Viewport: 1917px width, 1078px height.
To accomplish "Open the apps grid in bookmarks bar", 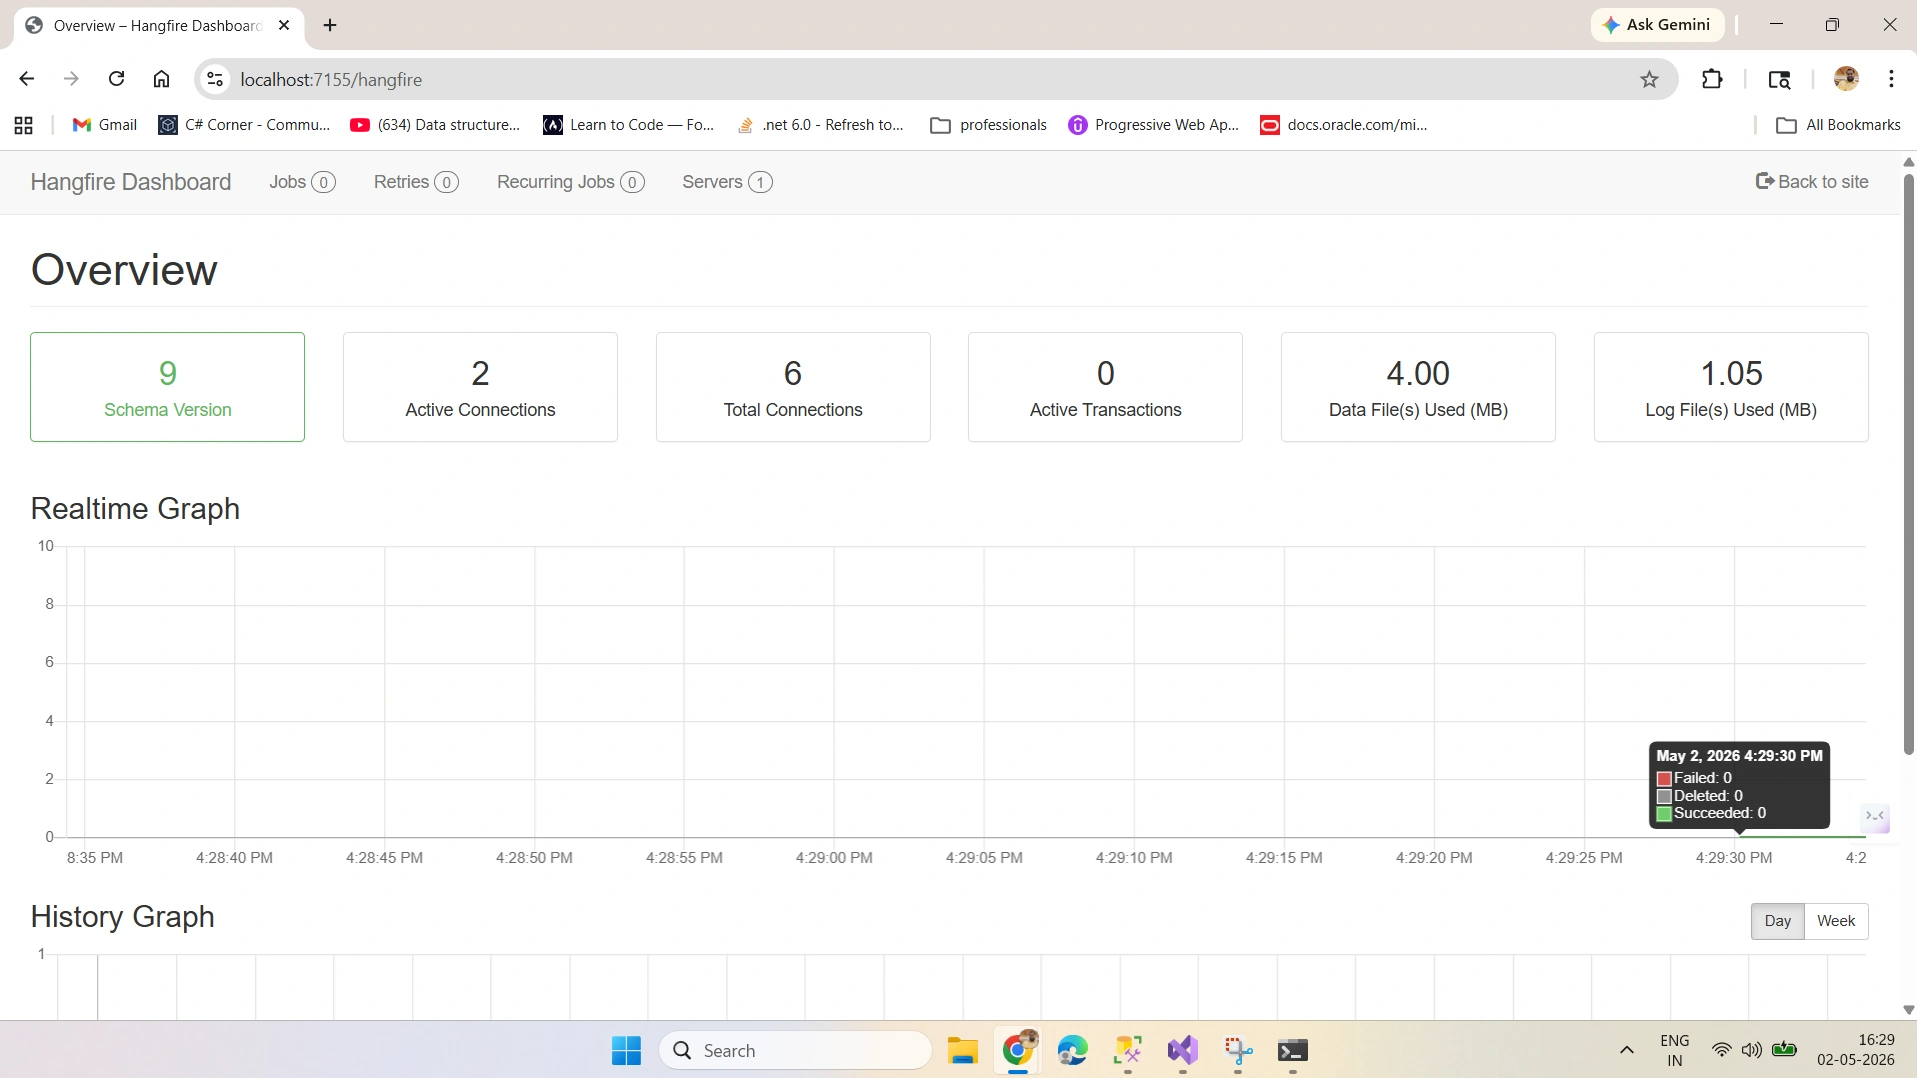I will coord(24,125).
